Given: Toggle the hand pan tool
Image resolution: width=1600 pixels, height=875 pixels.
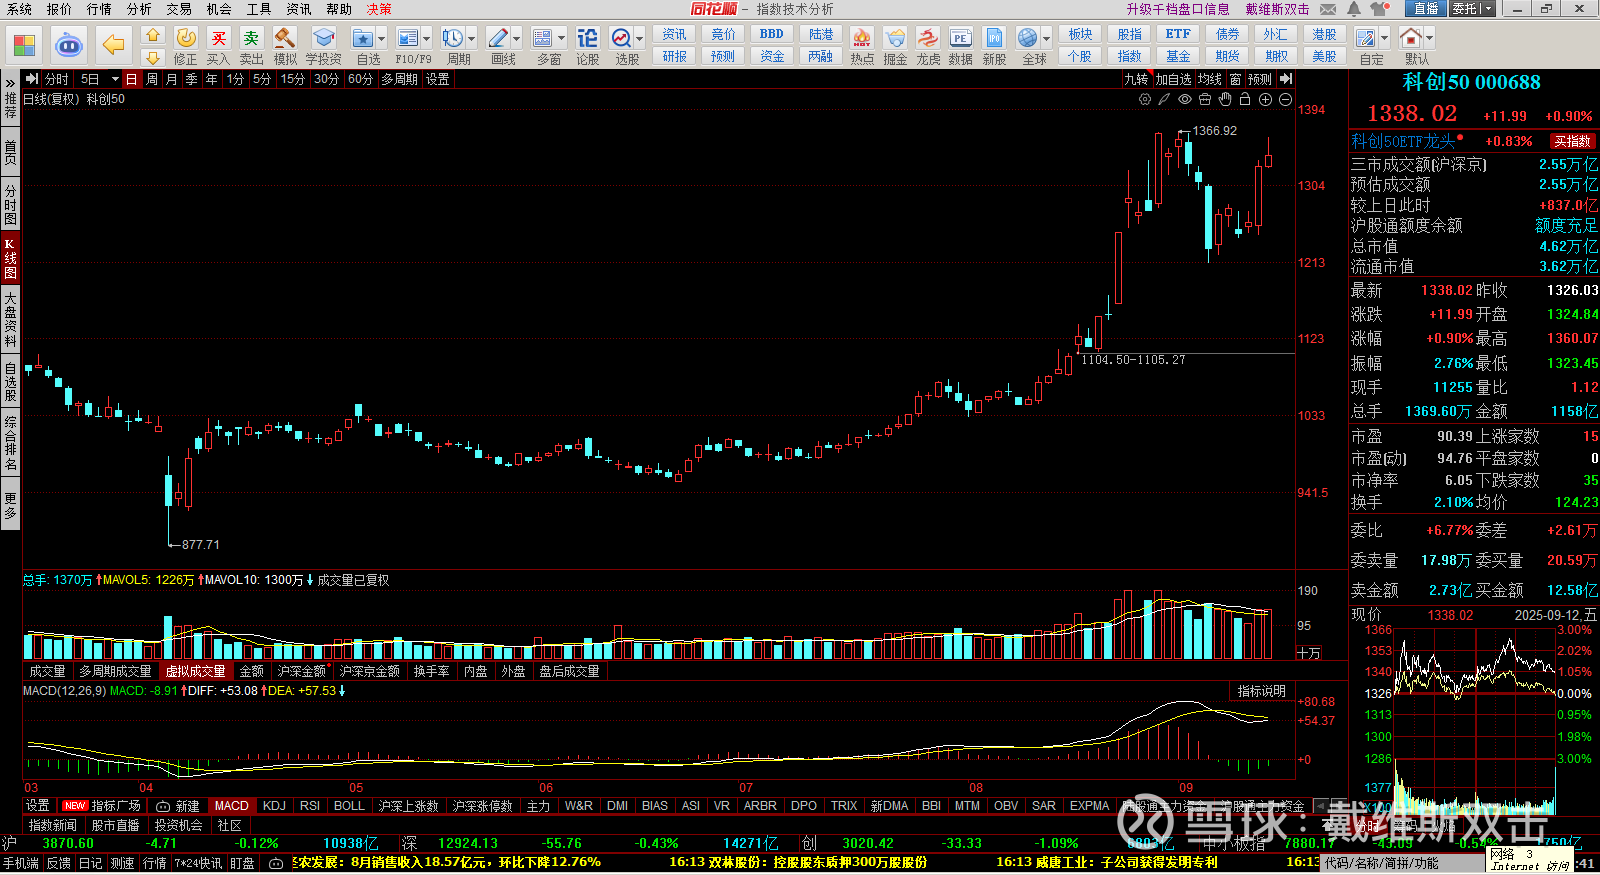Looking at the screenshot, I should (1225, 99).
